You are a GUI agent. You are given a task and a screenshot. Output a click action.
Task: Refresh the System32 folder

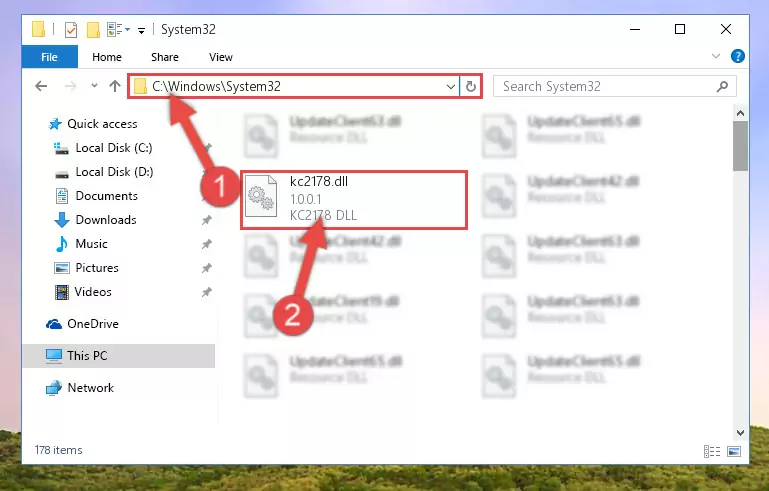click(x=470, y=87)
